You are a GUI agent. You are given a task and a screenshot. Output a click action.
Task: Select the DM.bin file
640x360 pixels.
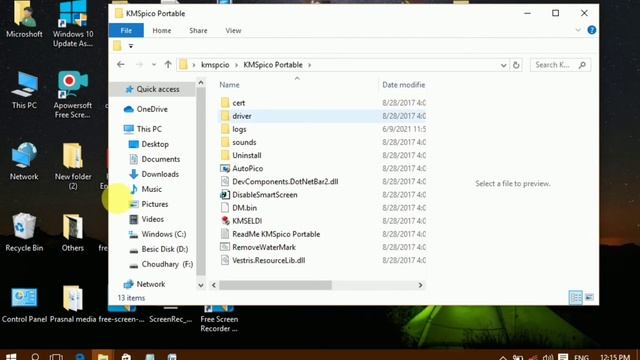coord(244,208)
